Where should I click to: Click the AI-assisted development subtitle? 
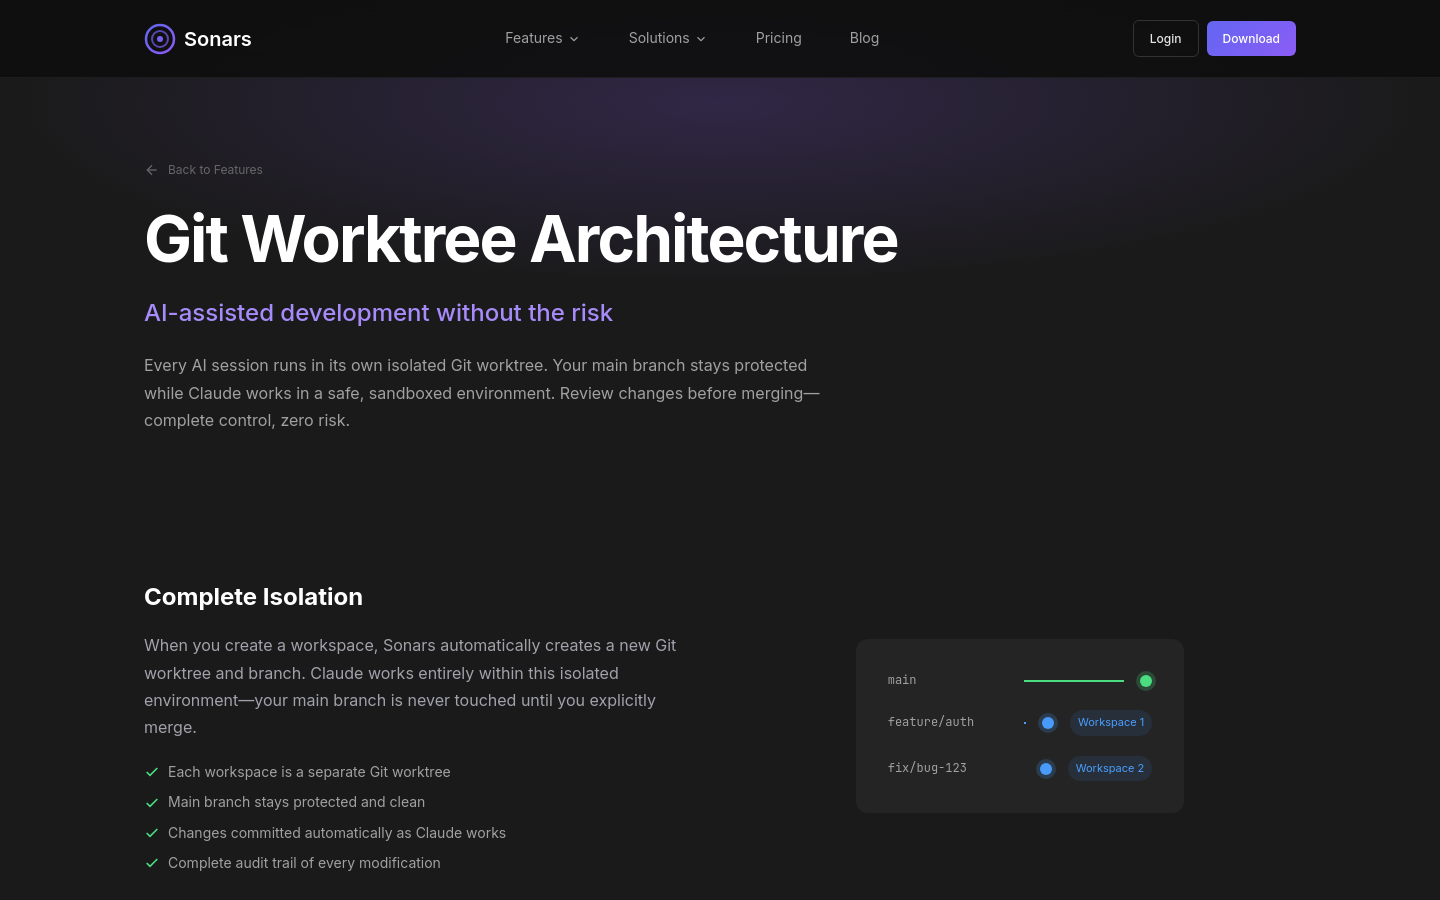378,313
